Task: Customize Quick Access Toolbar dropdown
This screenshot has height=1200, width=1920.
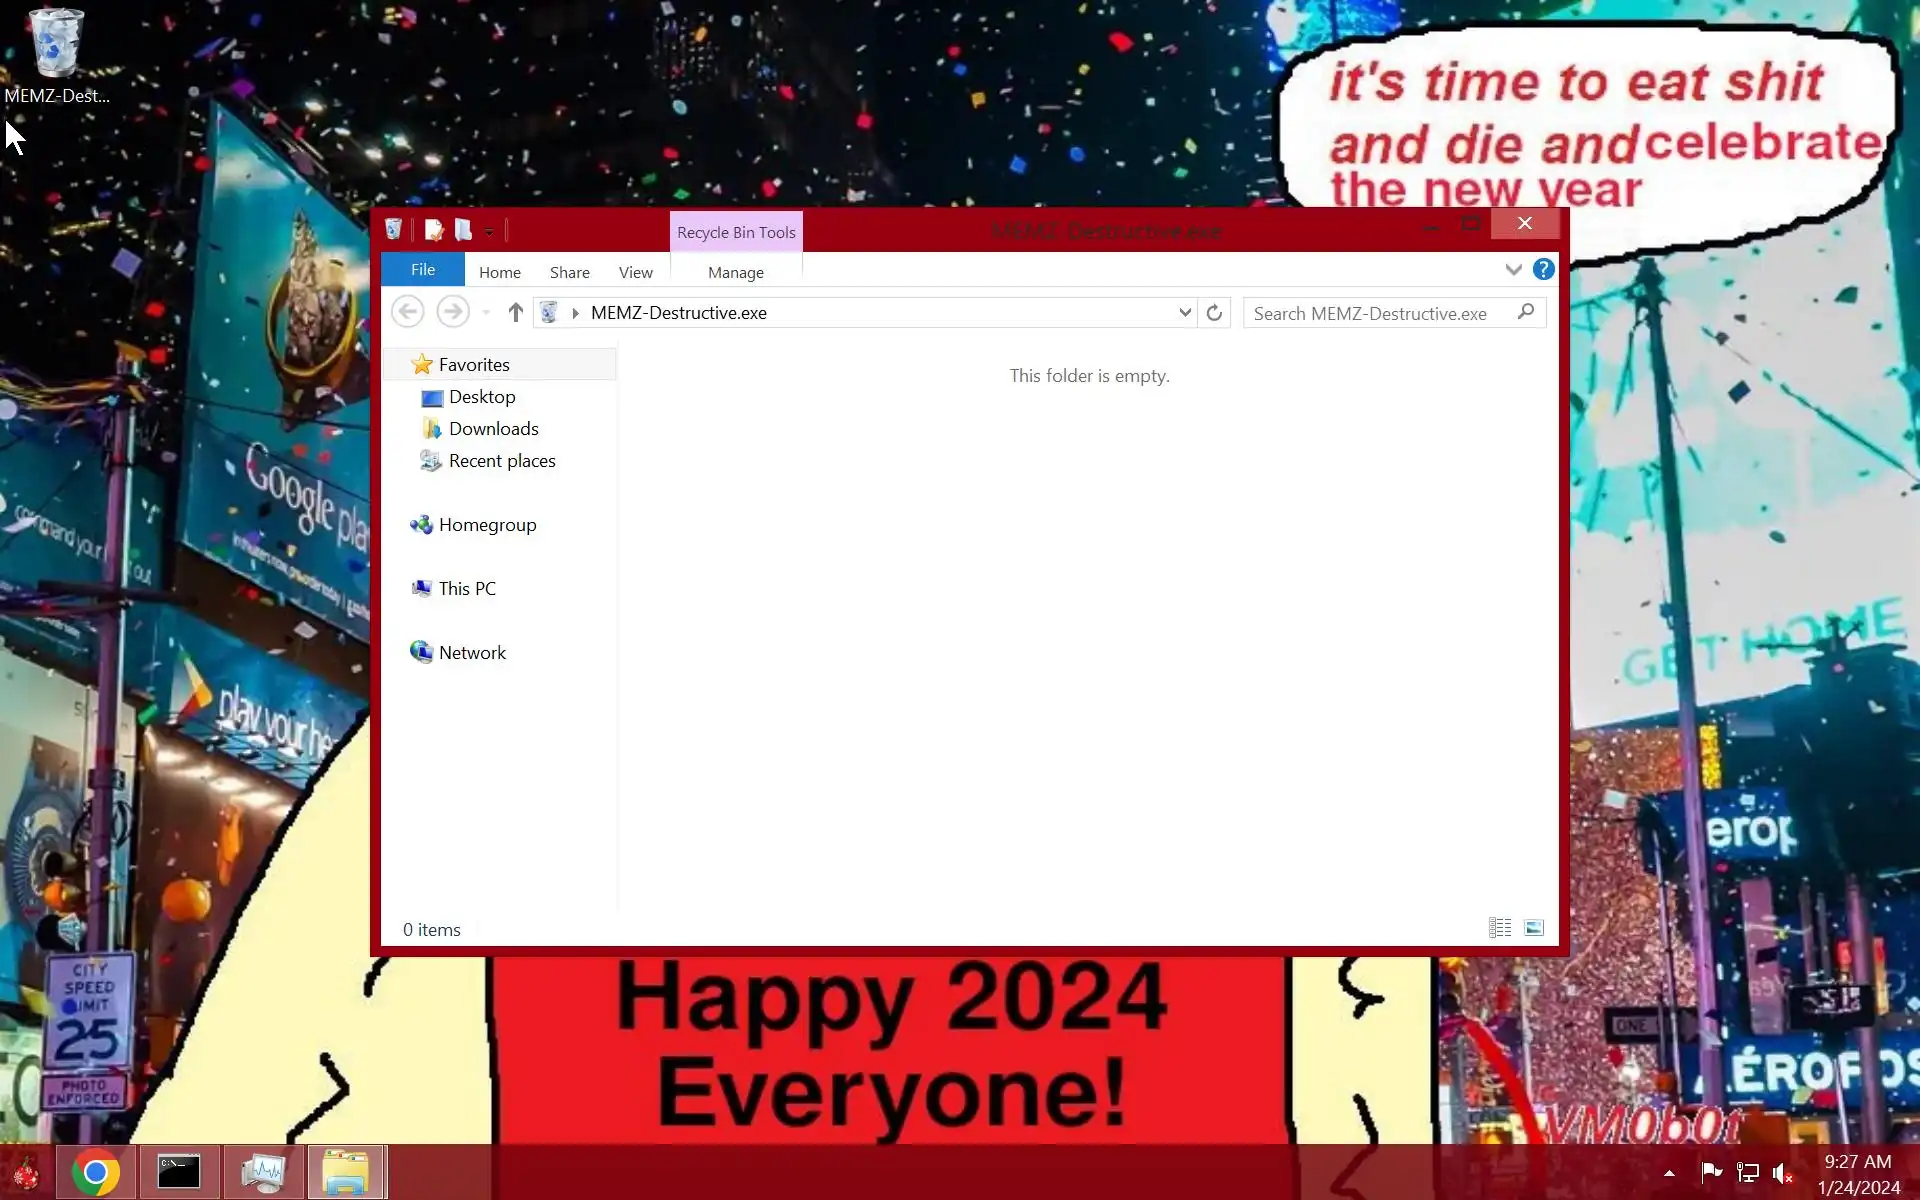Action: 489,232
